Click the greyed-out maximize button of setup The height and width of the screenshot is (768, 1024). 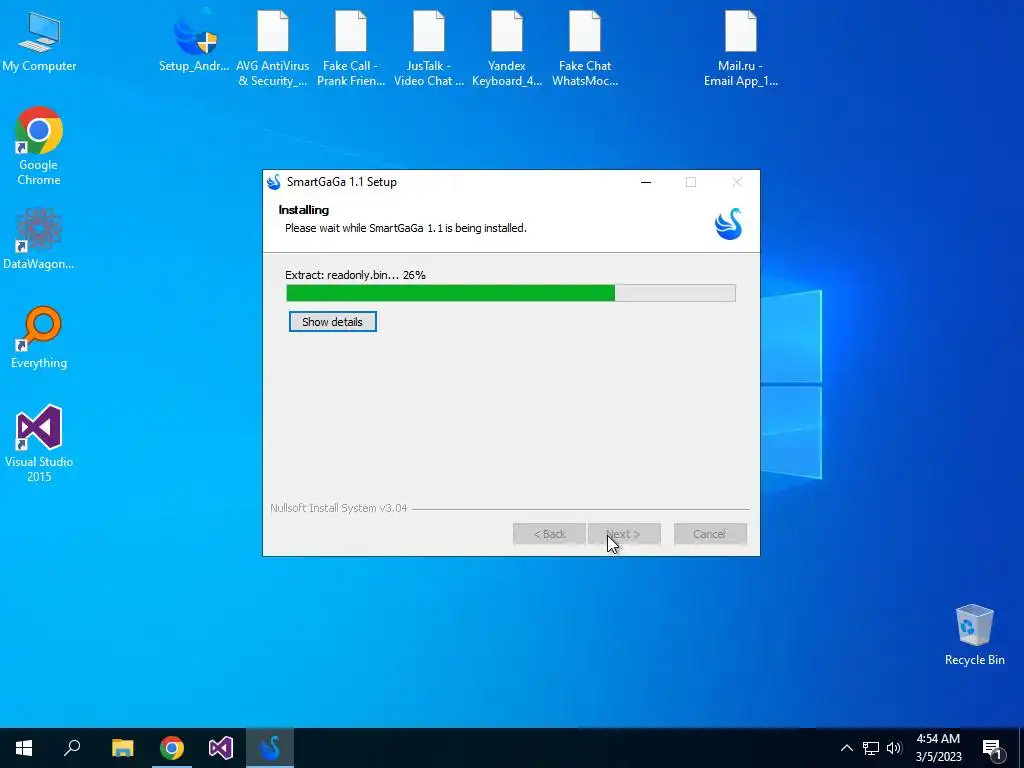click(x=691, y=182)
